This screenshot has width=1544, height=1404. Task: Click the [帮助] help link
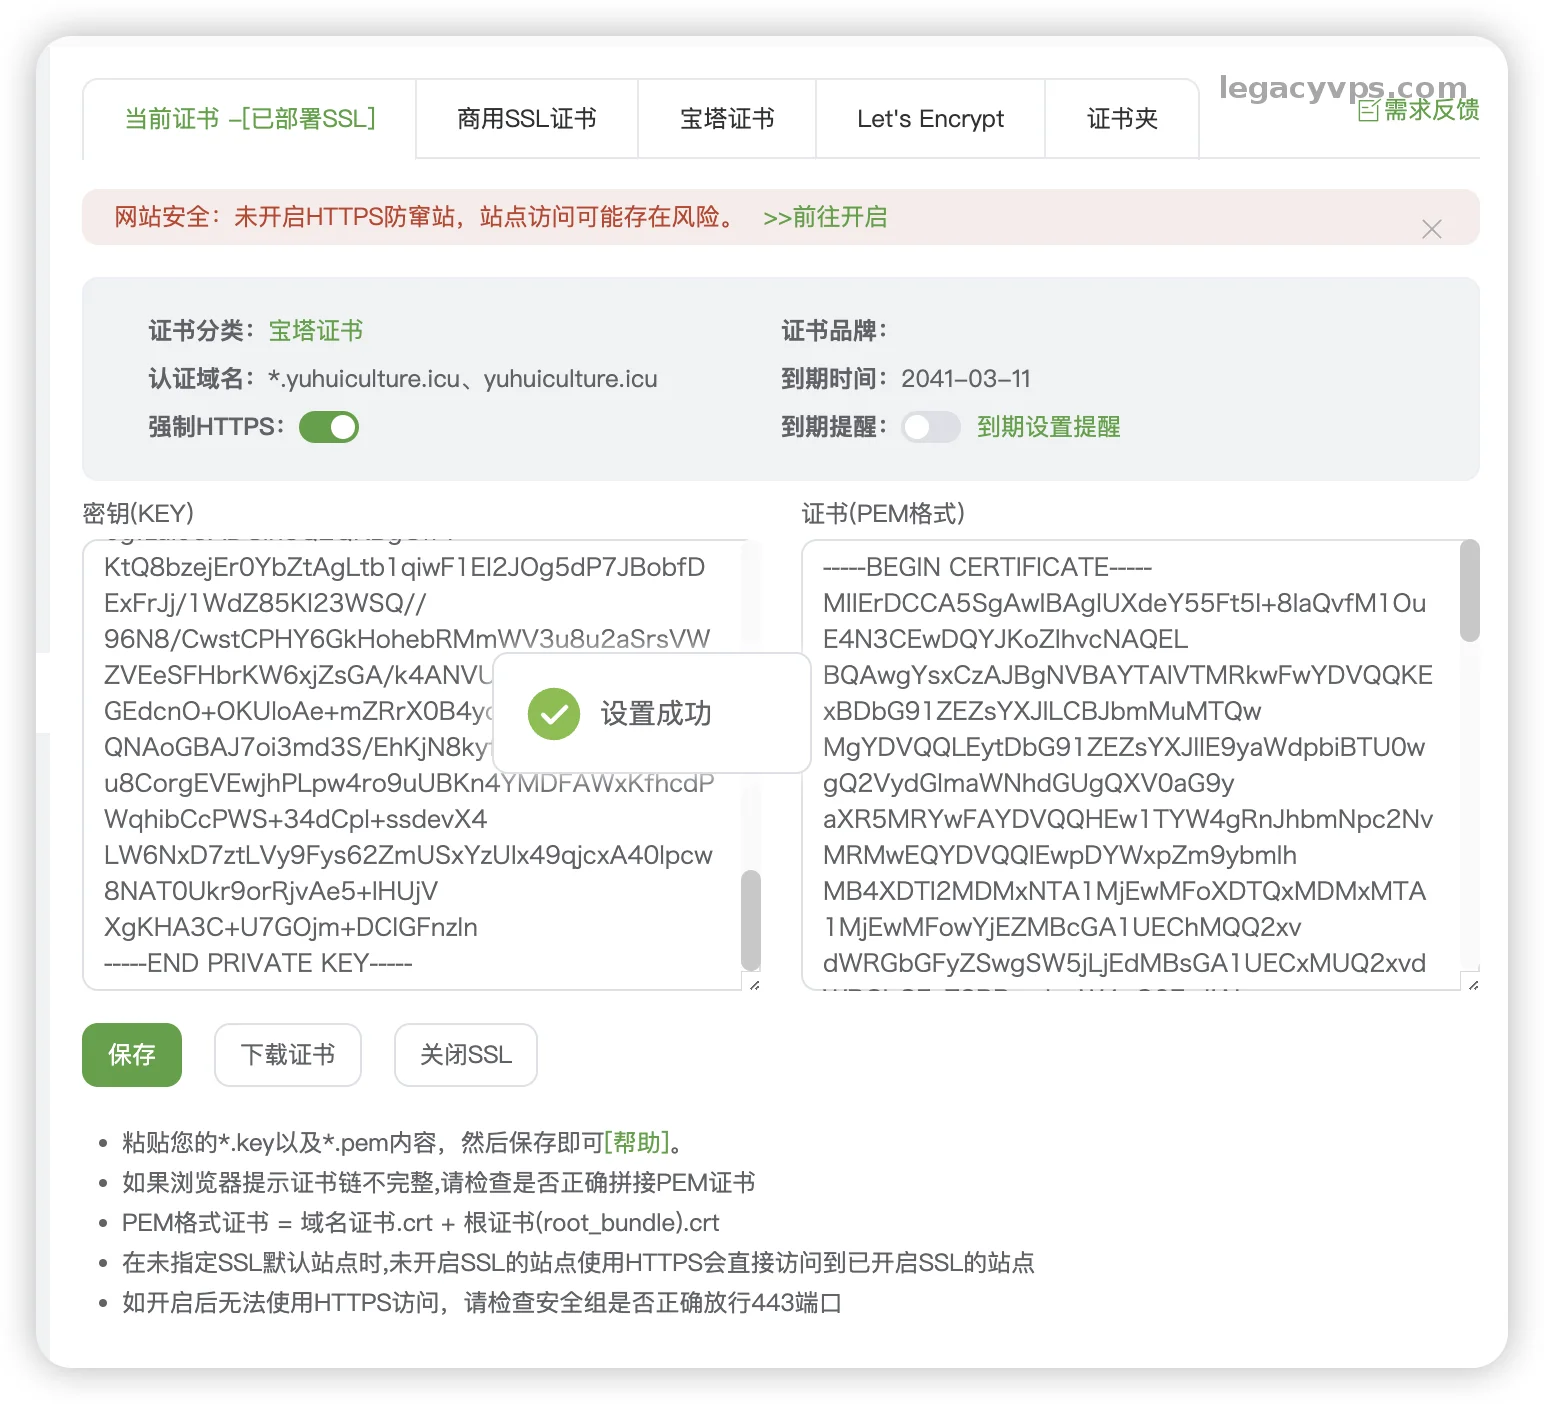tap(636, 1142)
